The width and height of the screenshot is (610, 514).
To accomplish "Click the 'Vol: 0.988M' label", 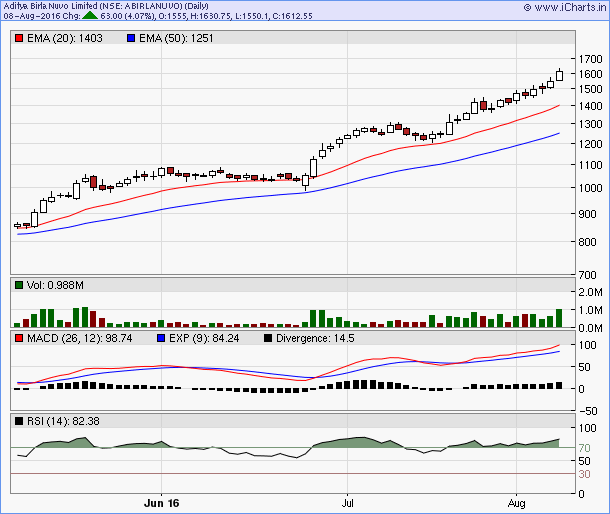I will (x=55, y=285).
